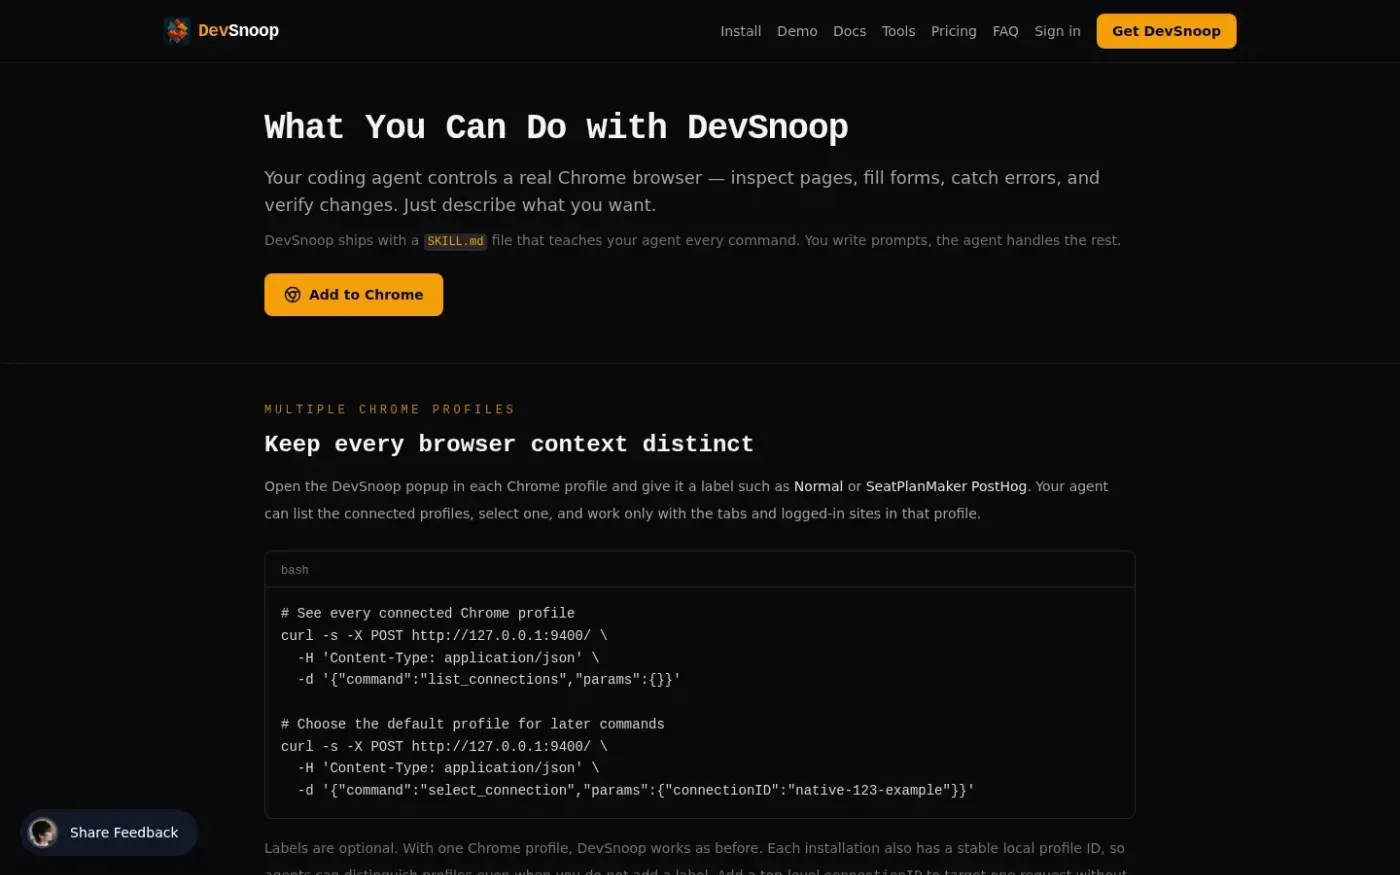Open the DevSnoop home link text
The height and width of the screenshot is (875, 1400).
click(x=238, y=31)
